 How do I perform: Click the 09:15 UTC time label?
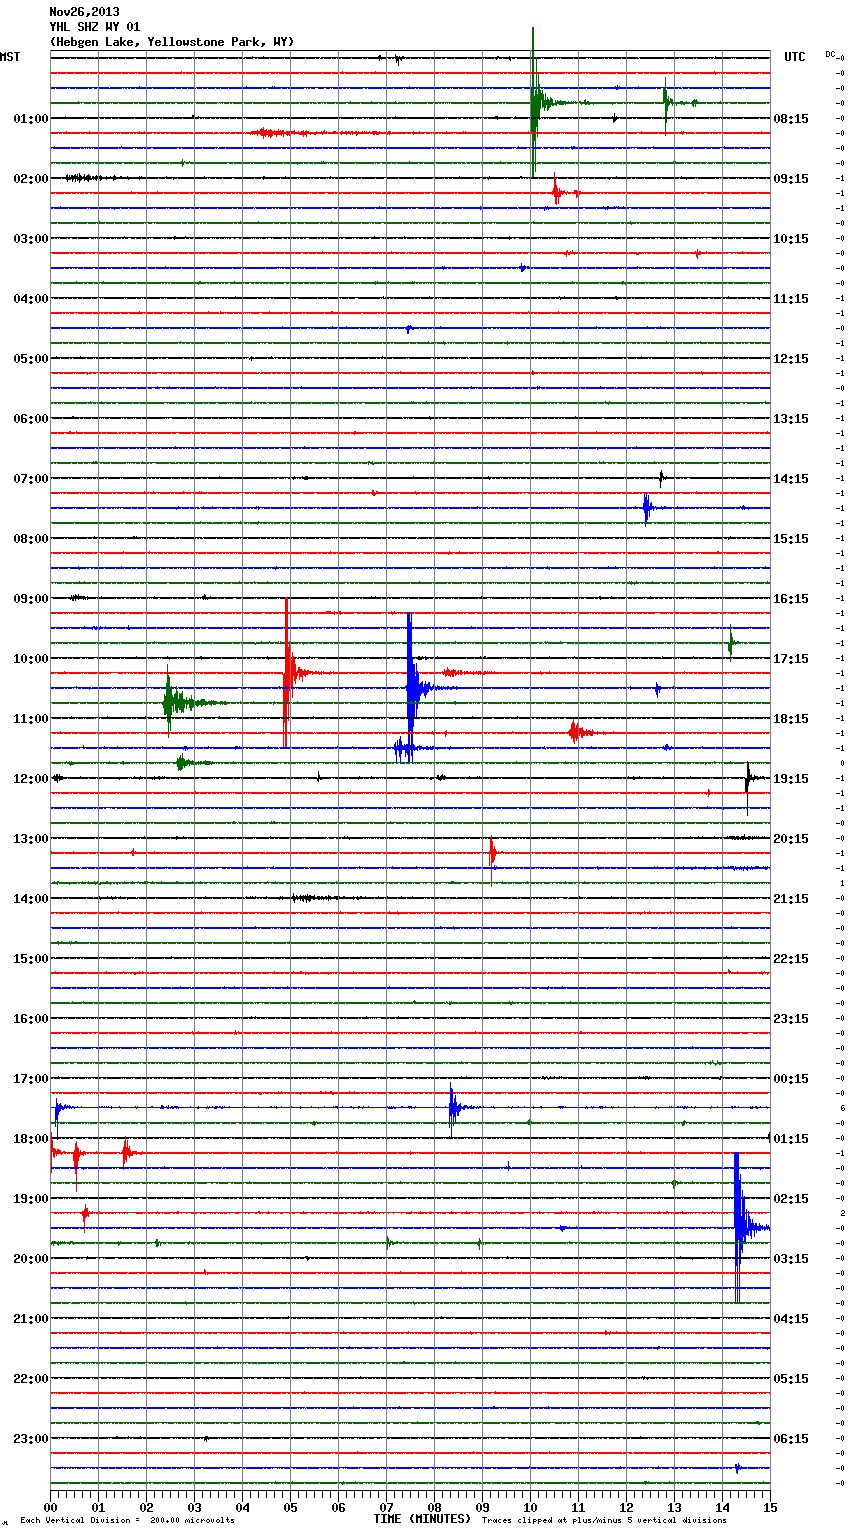click(791, 178)
